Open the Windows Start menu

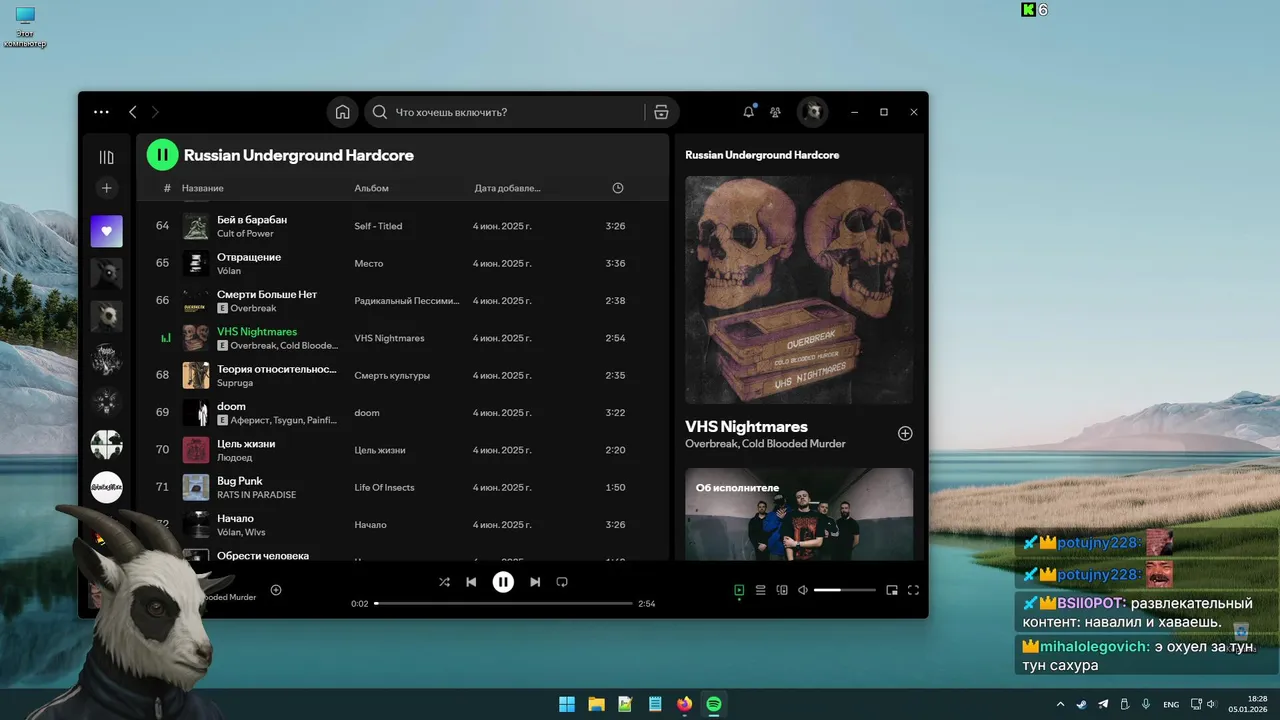(x=567, y=704)
